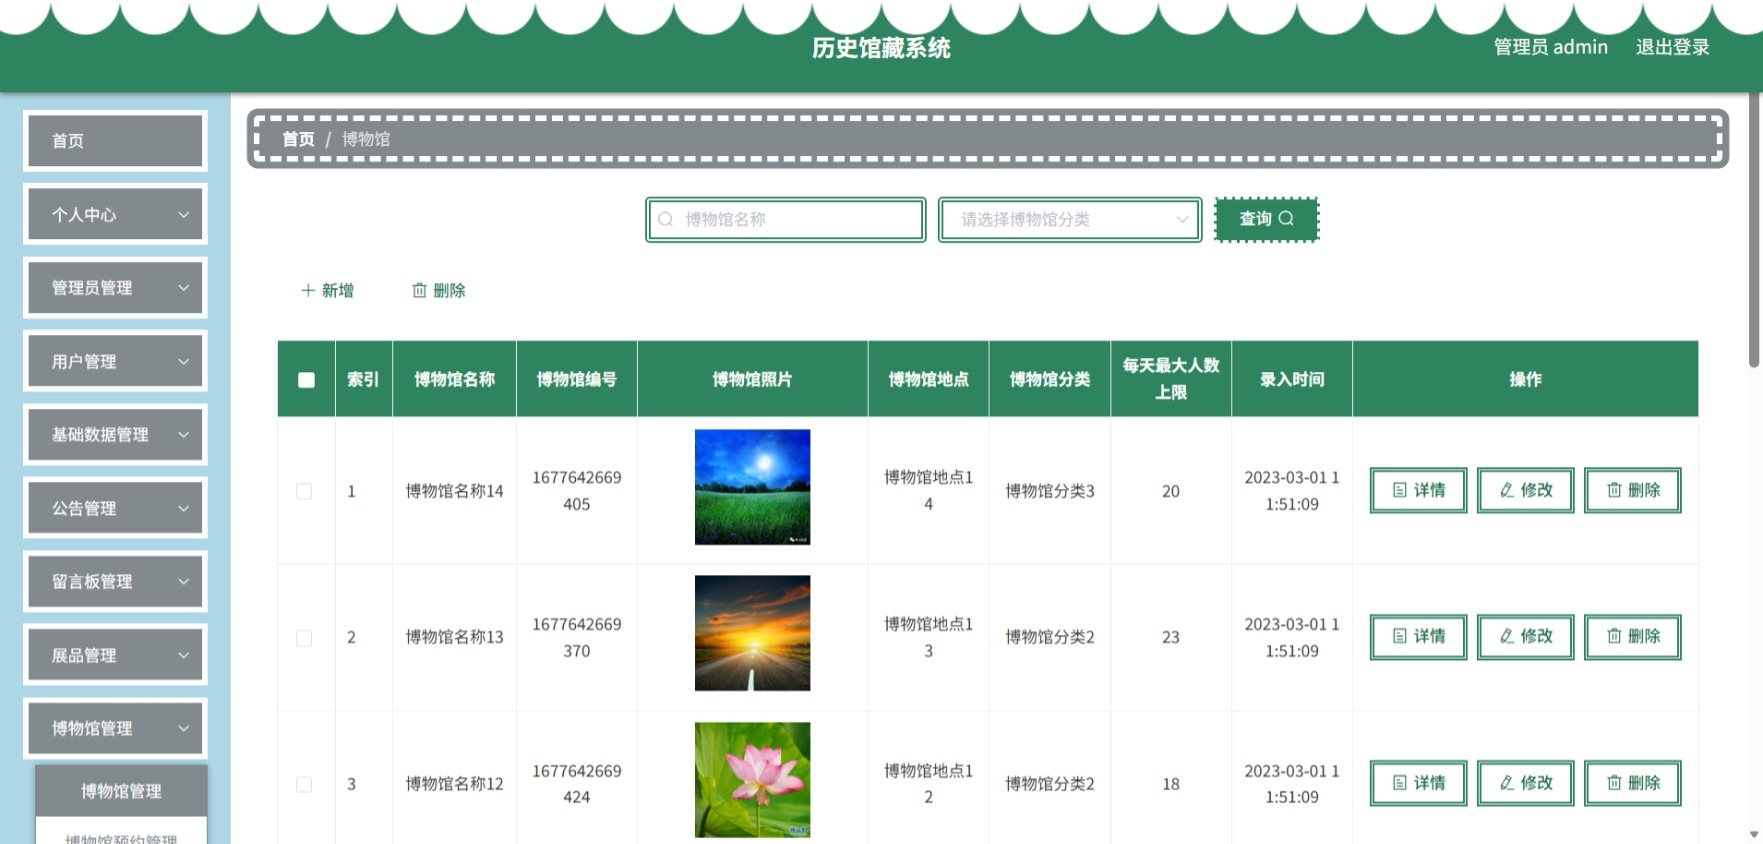This screenshot has height=844, width=1763.
Task: Click the vertical scrollbar on the right
Action: [x=1754, y=230]
